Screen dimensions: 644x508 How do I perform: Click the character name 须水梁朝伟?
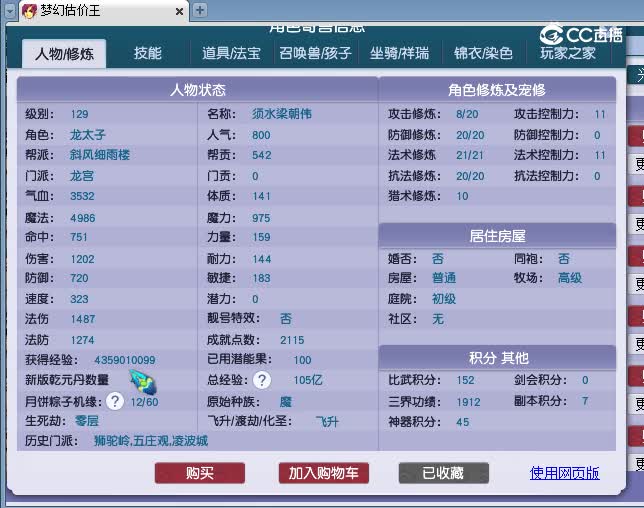click(x=282, y=114)
